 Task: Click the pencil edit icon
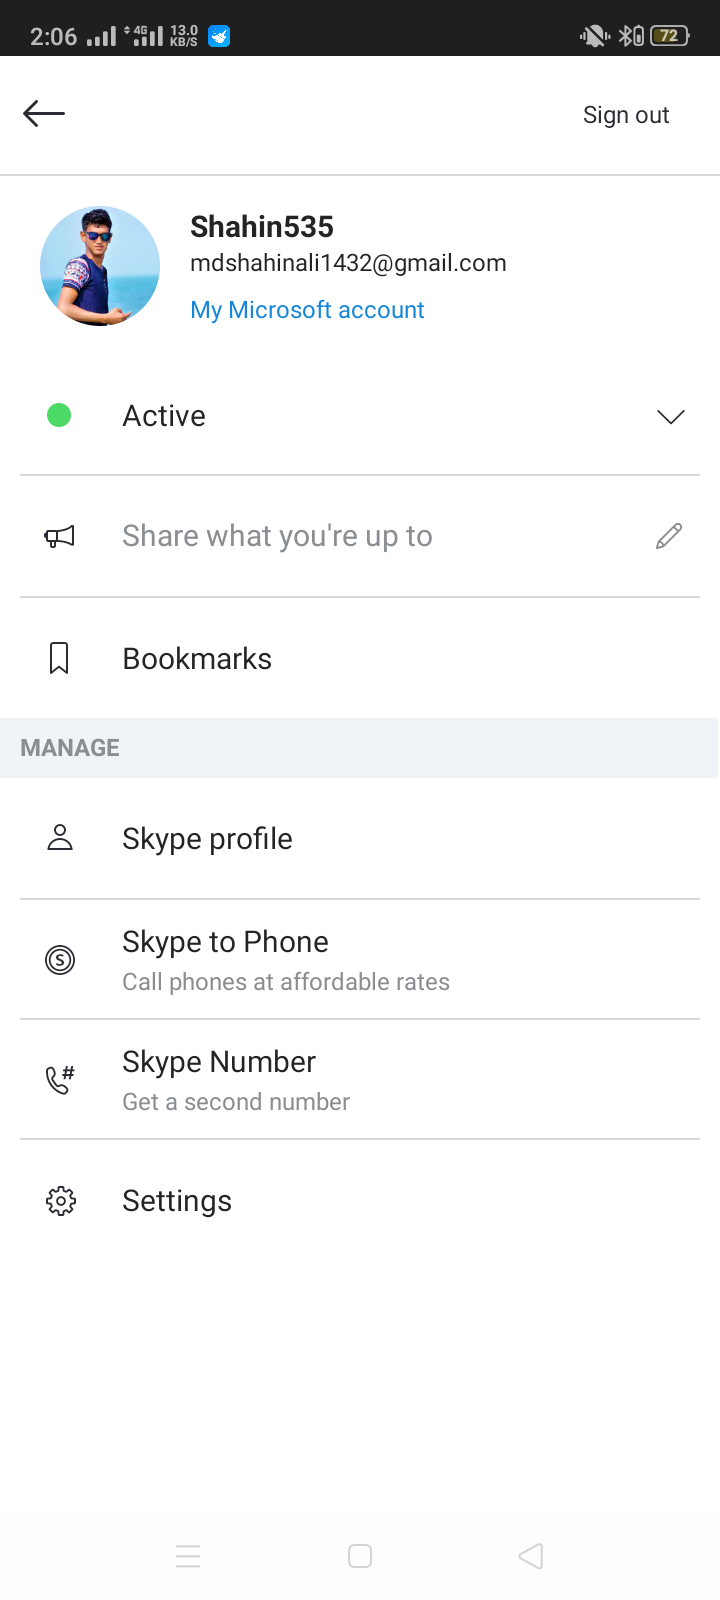click(x=669, y=537)
